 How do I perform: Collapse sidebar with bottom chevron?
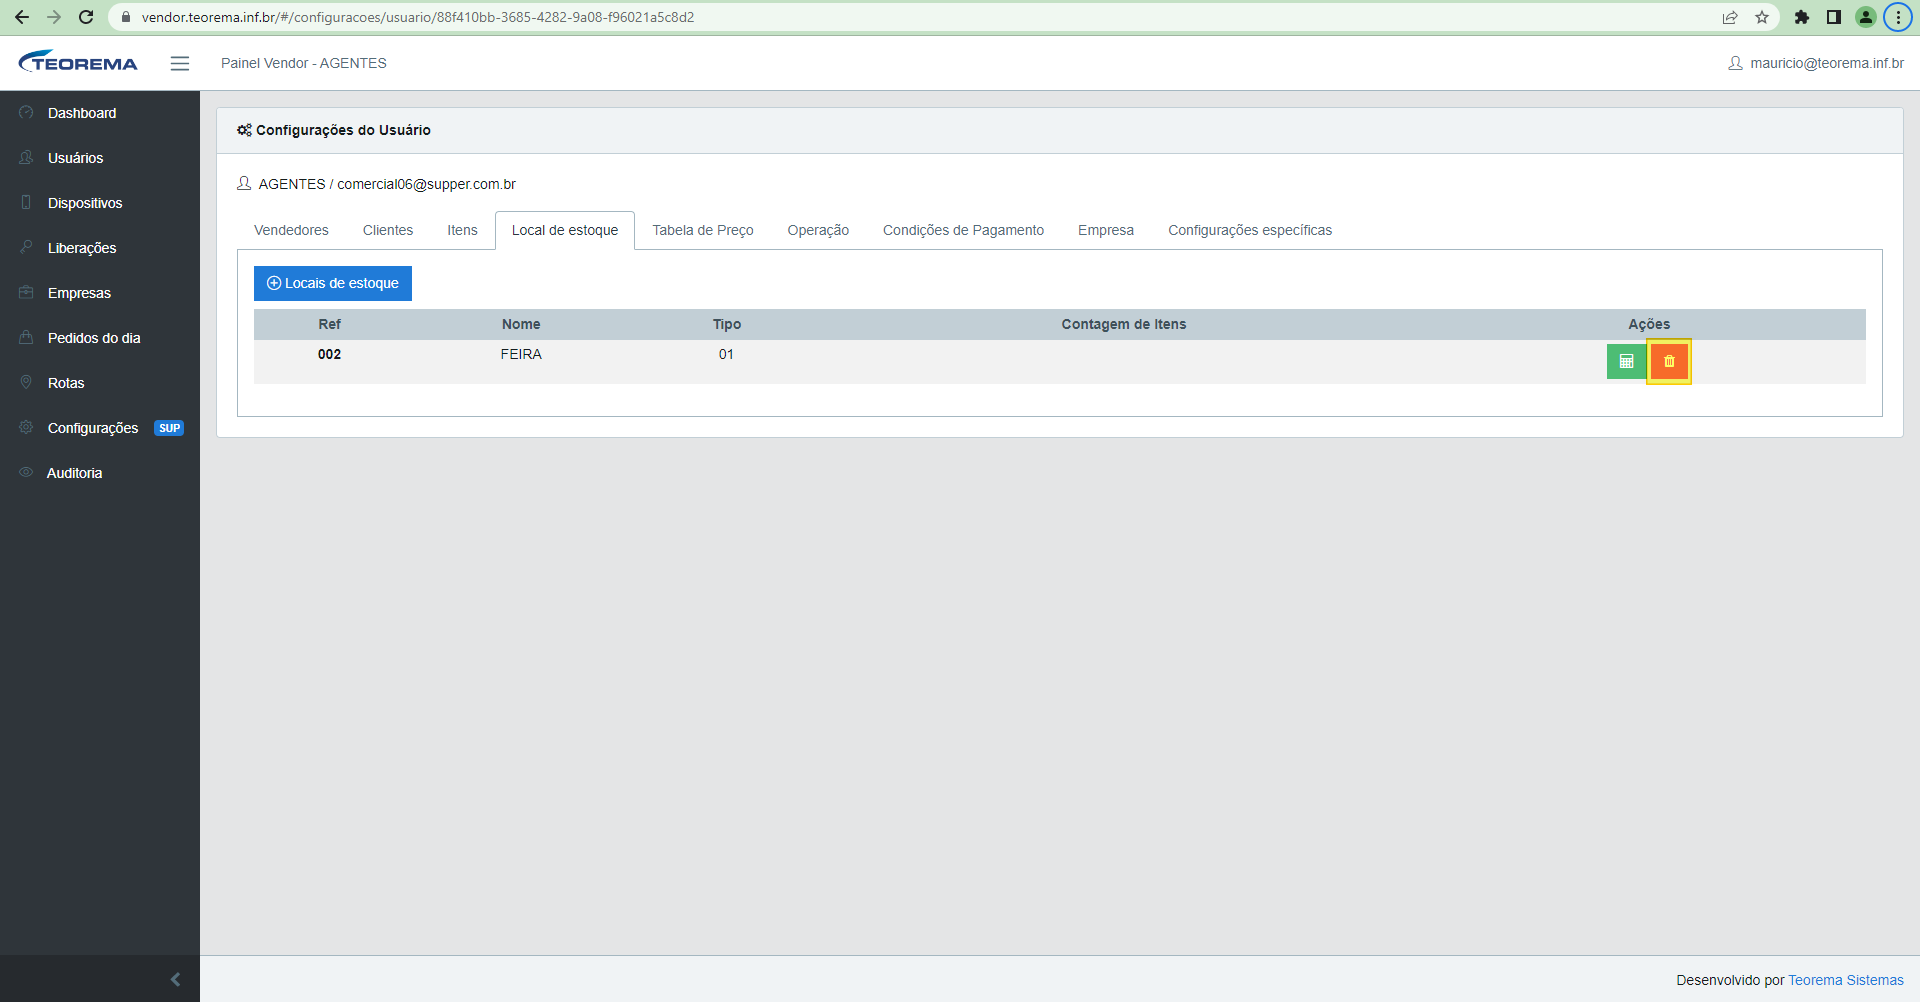pos(175,979)
